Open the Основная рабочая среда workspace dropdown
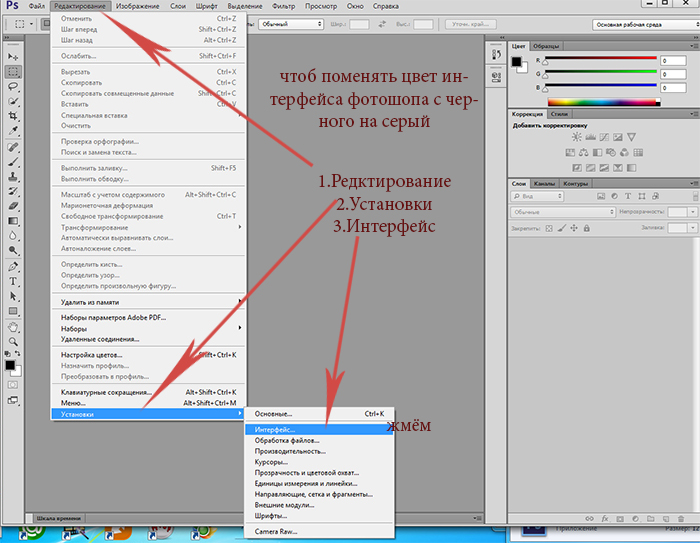700x543 pixels. [x=646, y=25]
